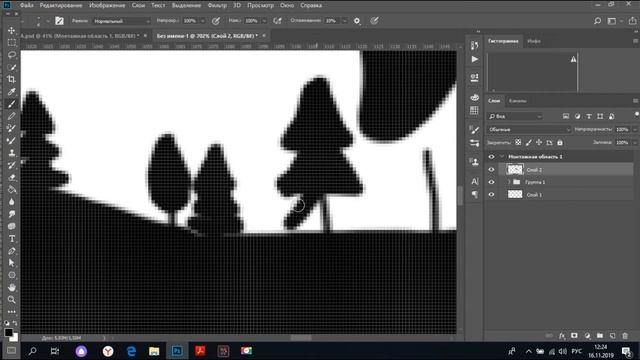The image size is (640, 360).
Task: Open the brush opacity 100% dropdown arrow
Action: [202, 21]
